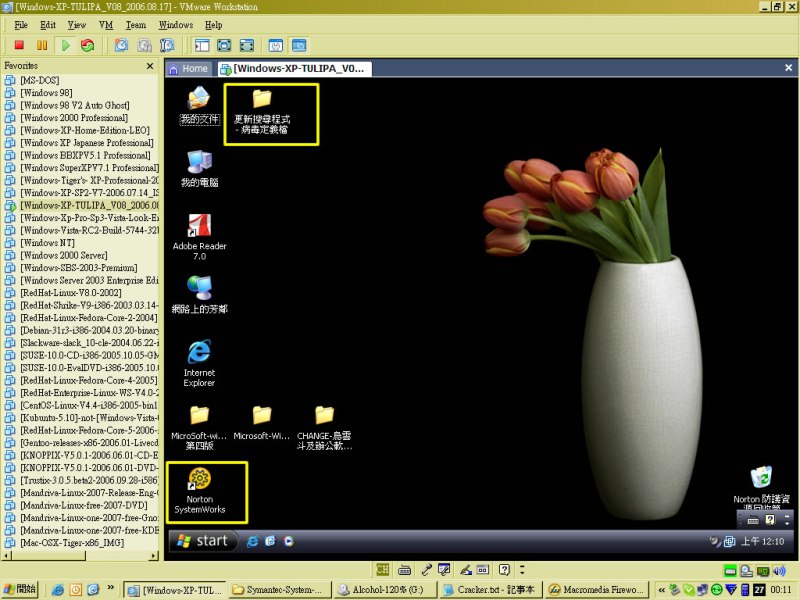This screenshot has height=600, width=800.
Task: Open the Team menu
Action: click(x=136, y=25)
